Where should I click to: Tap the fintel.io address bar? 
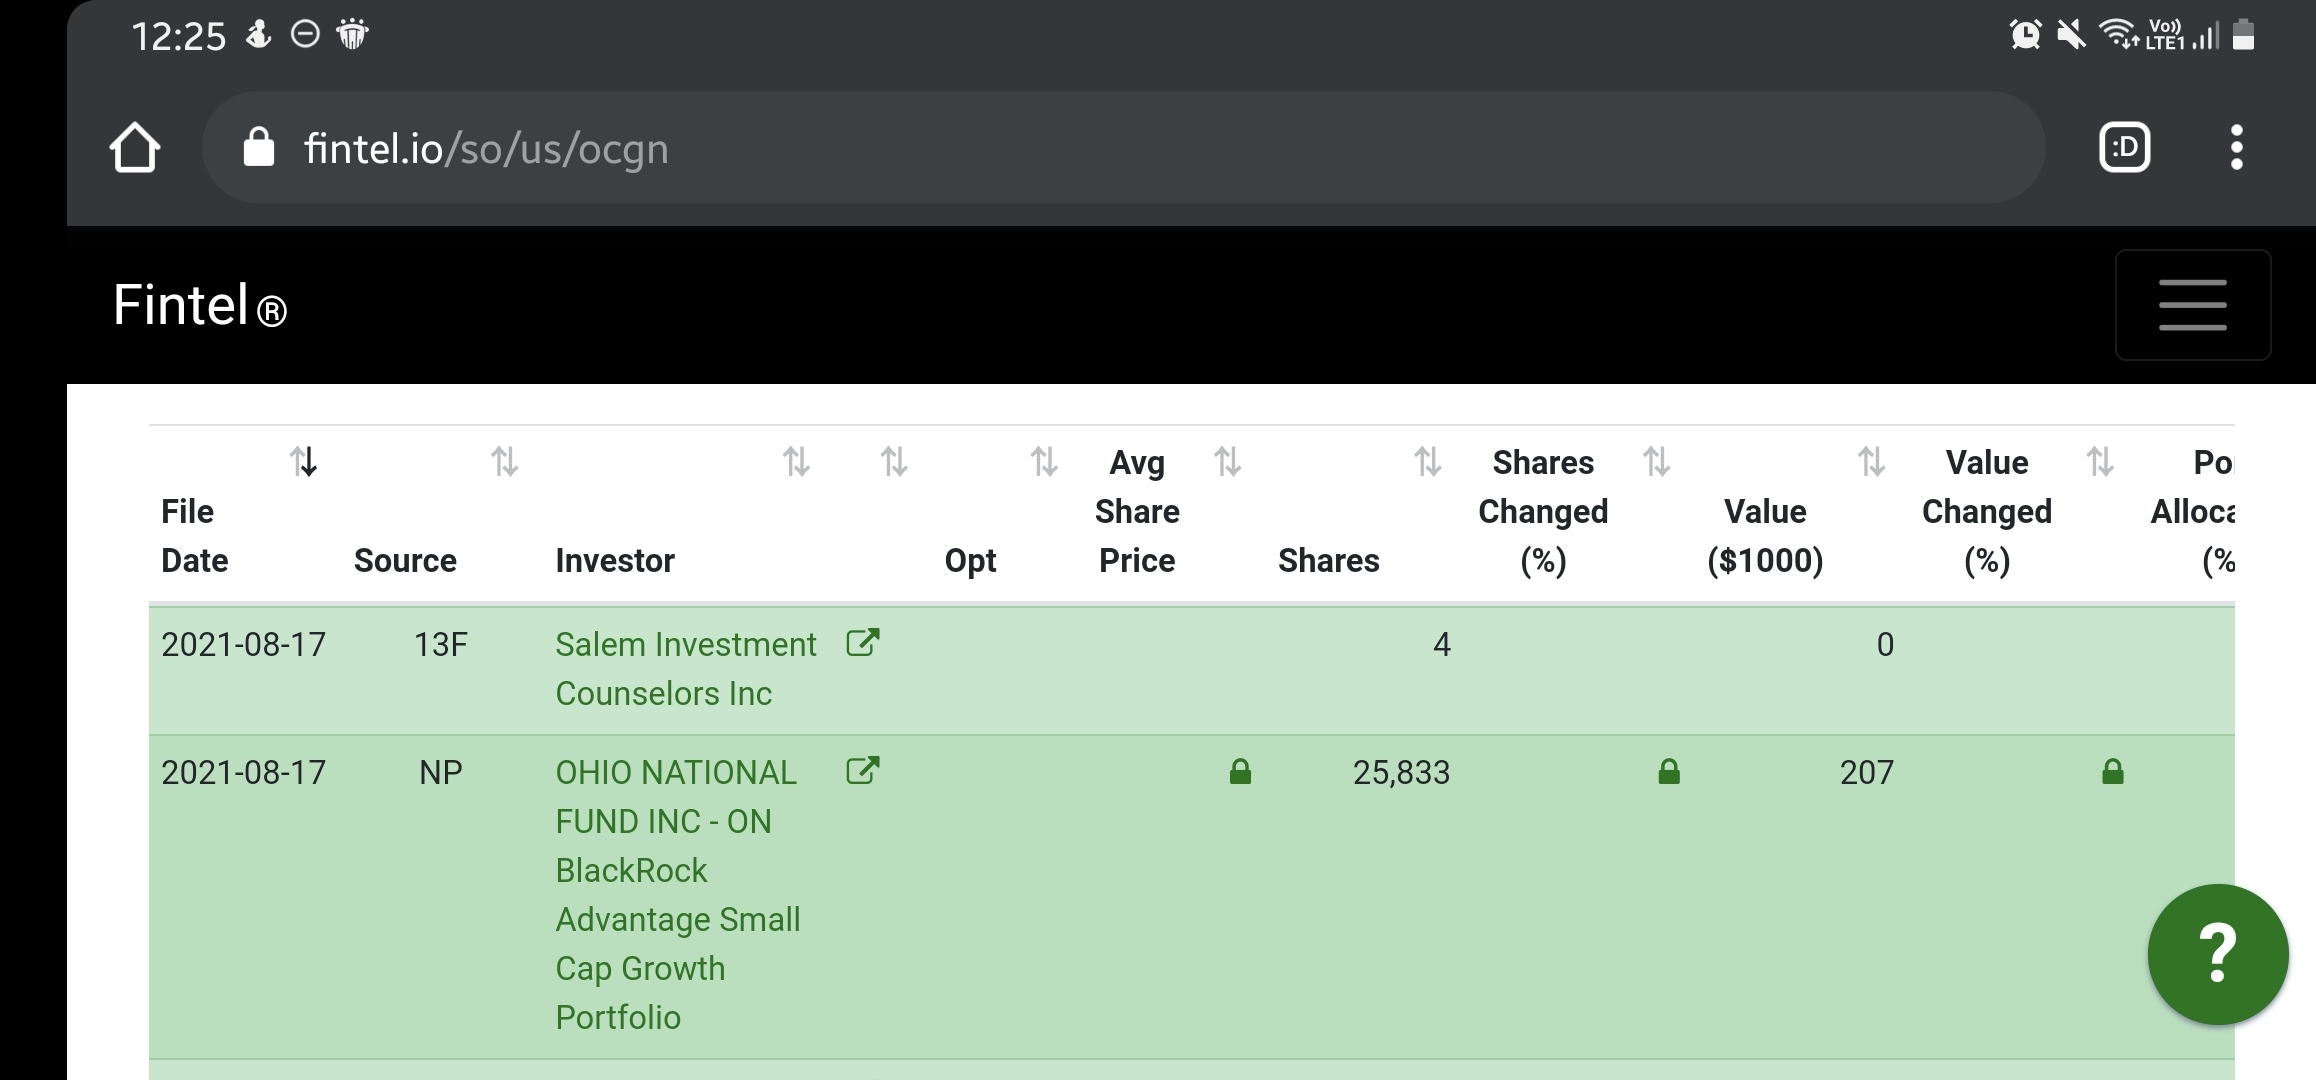1100,148
